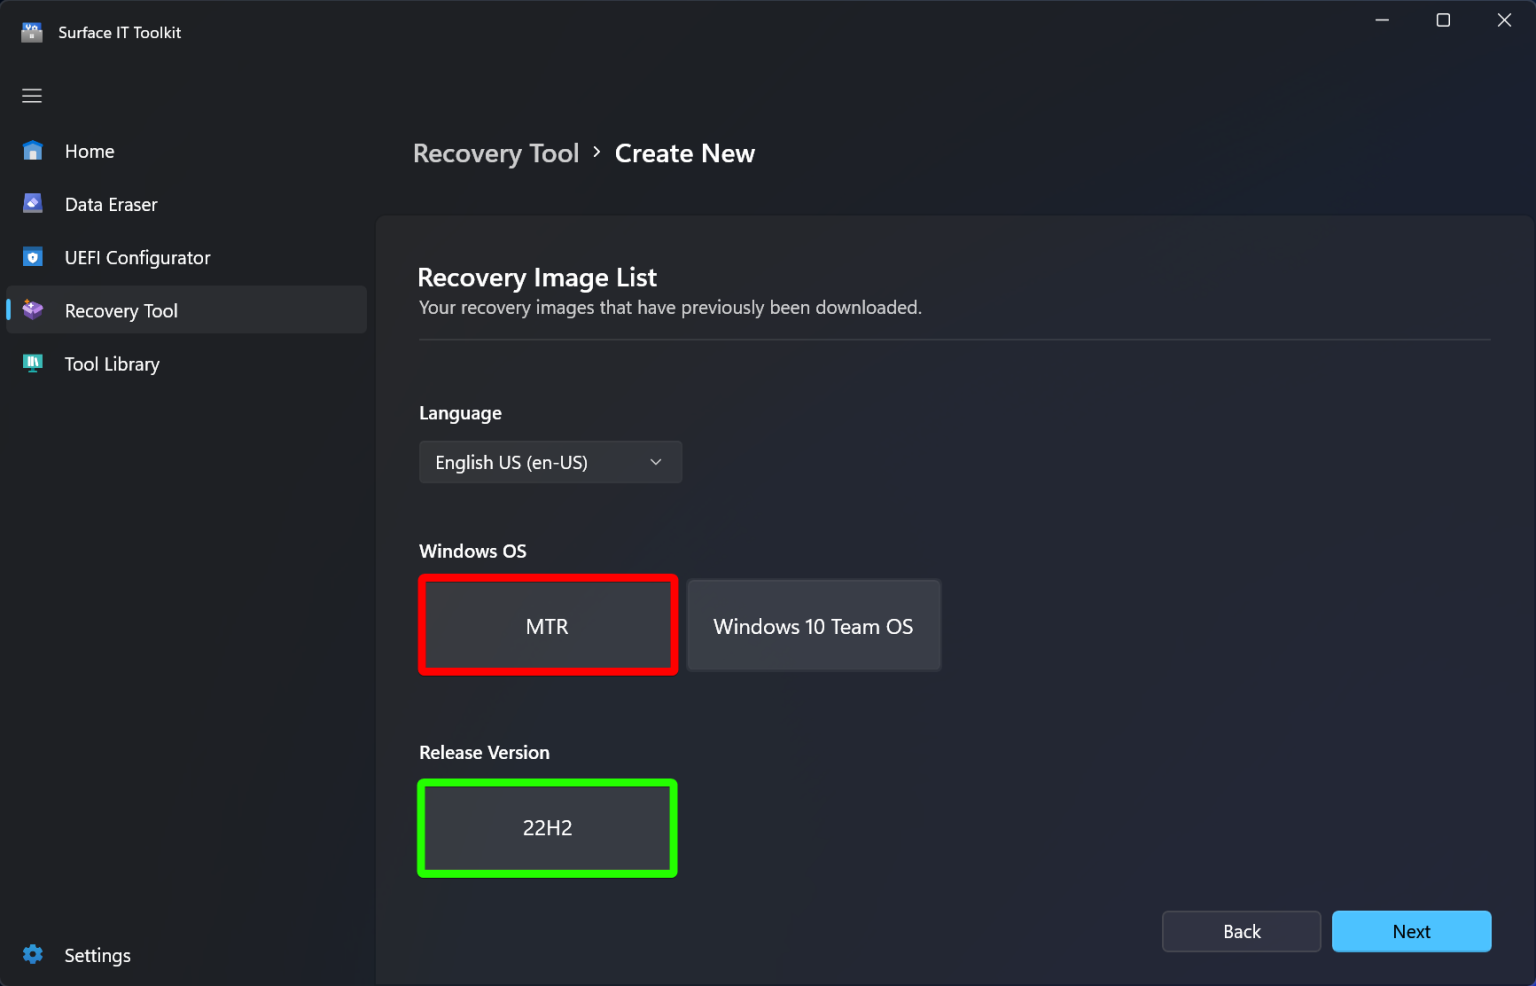Switch to the Tool Library page
1536x986 pixels.
(111, 363)
